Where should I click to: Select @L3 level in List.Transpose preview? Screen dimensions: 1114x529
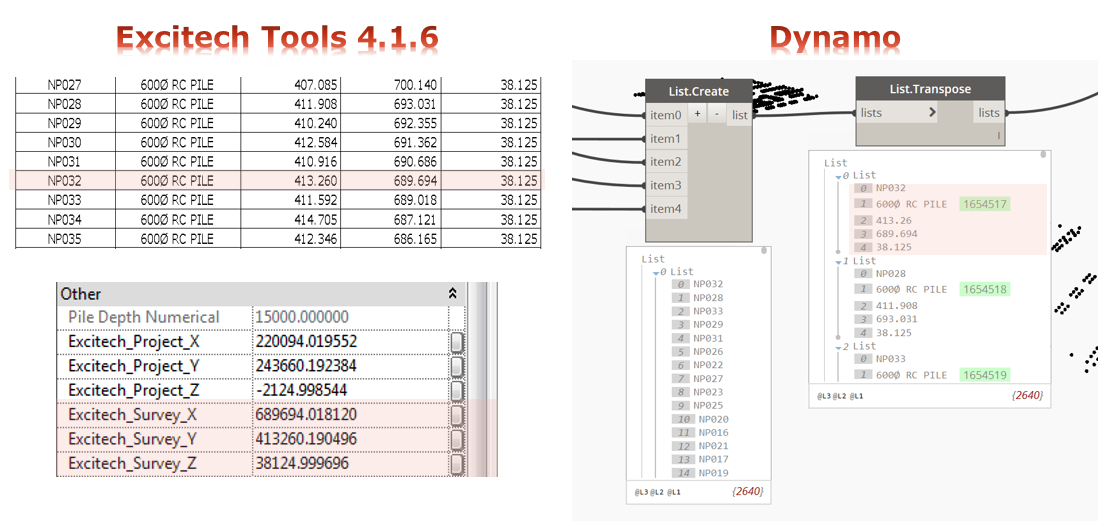(x=823, y=395)
